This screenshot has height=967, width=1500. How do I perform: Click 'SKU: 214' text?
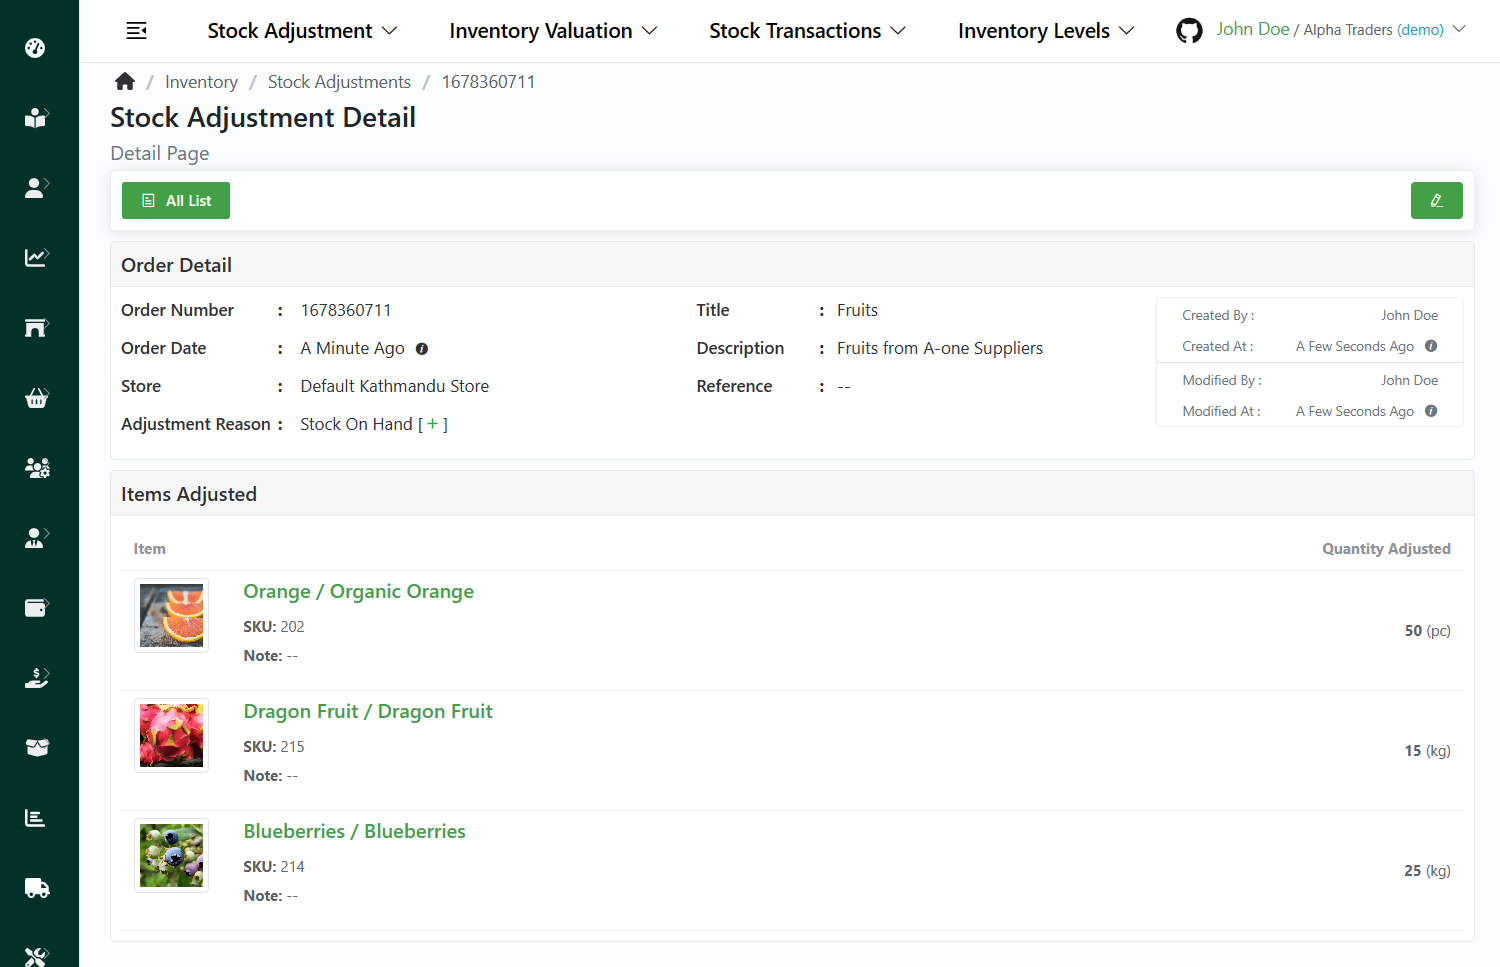273,867
